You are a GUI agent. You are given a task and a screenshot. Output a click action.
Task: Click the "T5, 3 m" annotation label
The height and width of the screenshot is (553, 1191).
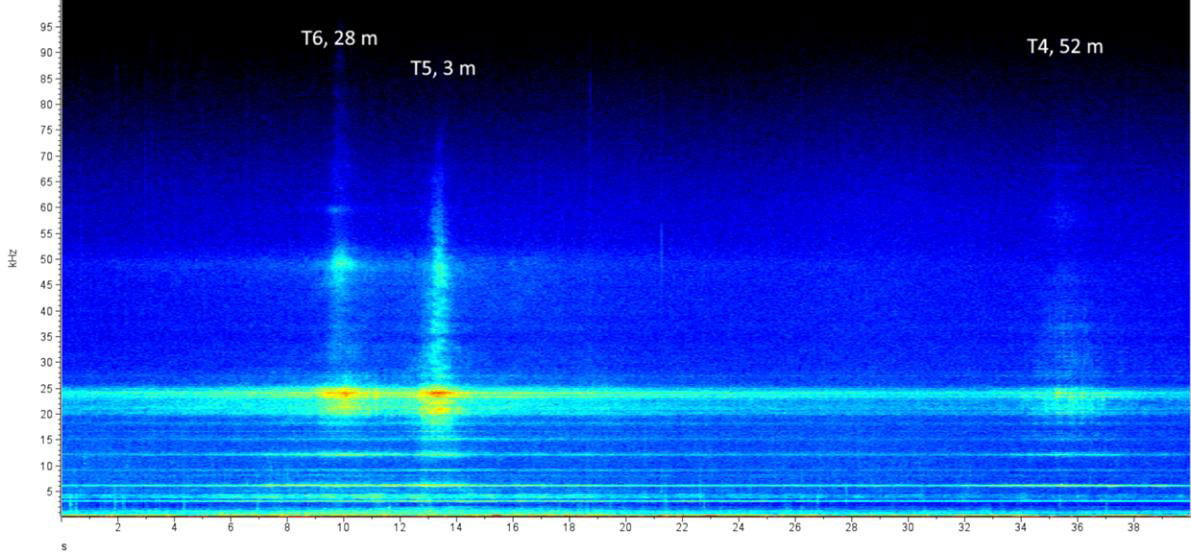443,68
